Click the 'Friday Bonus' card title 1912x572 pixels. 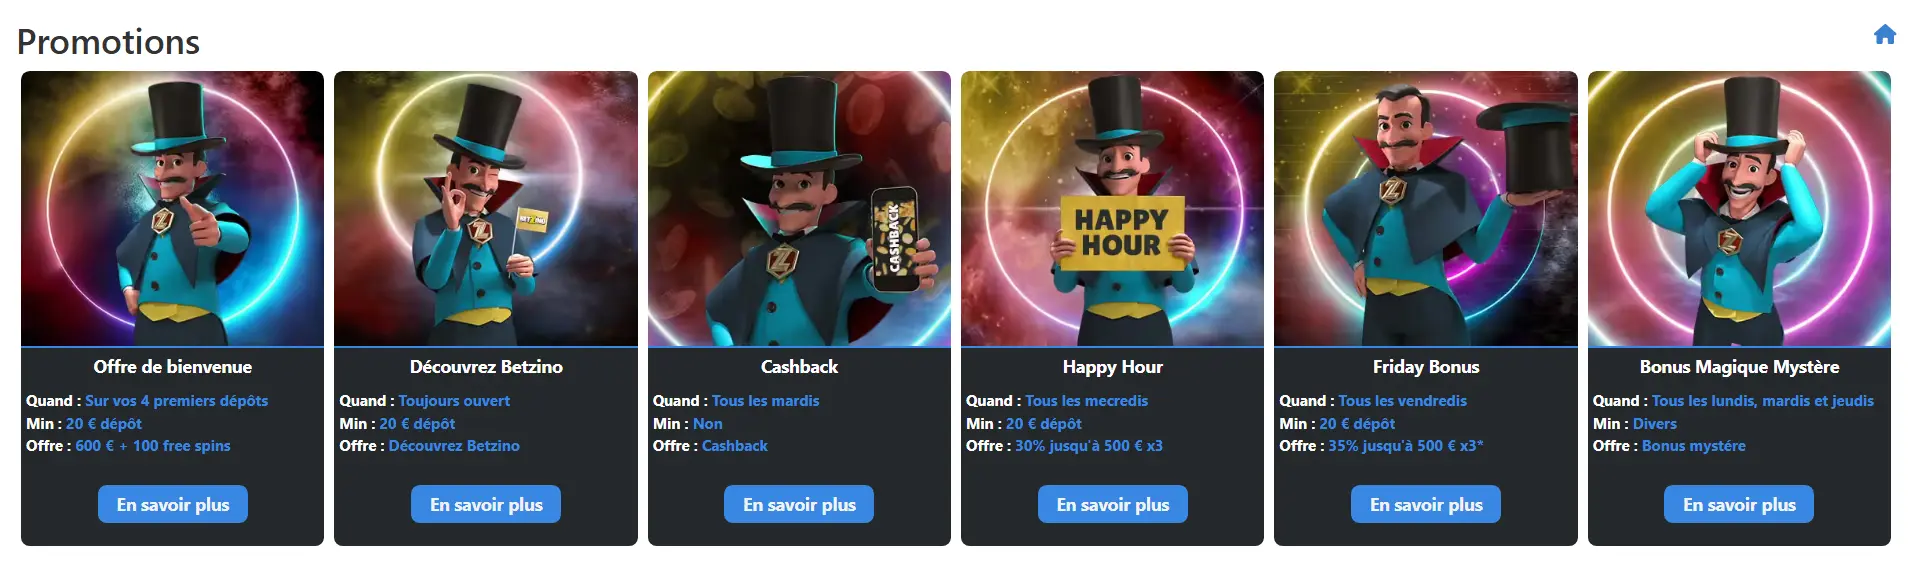[x=1426, y=367]
